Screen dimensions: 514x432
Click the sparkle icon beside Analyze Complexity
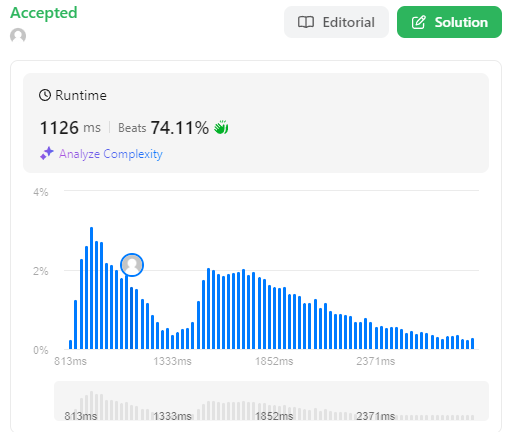click(x=47, y=153)
